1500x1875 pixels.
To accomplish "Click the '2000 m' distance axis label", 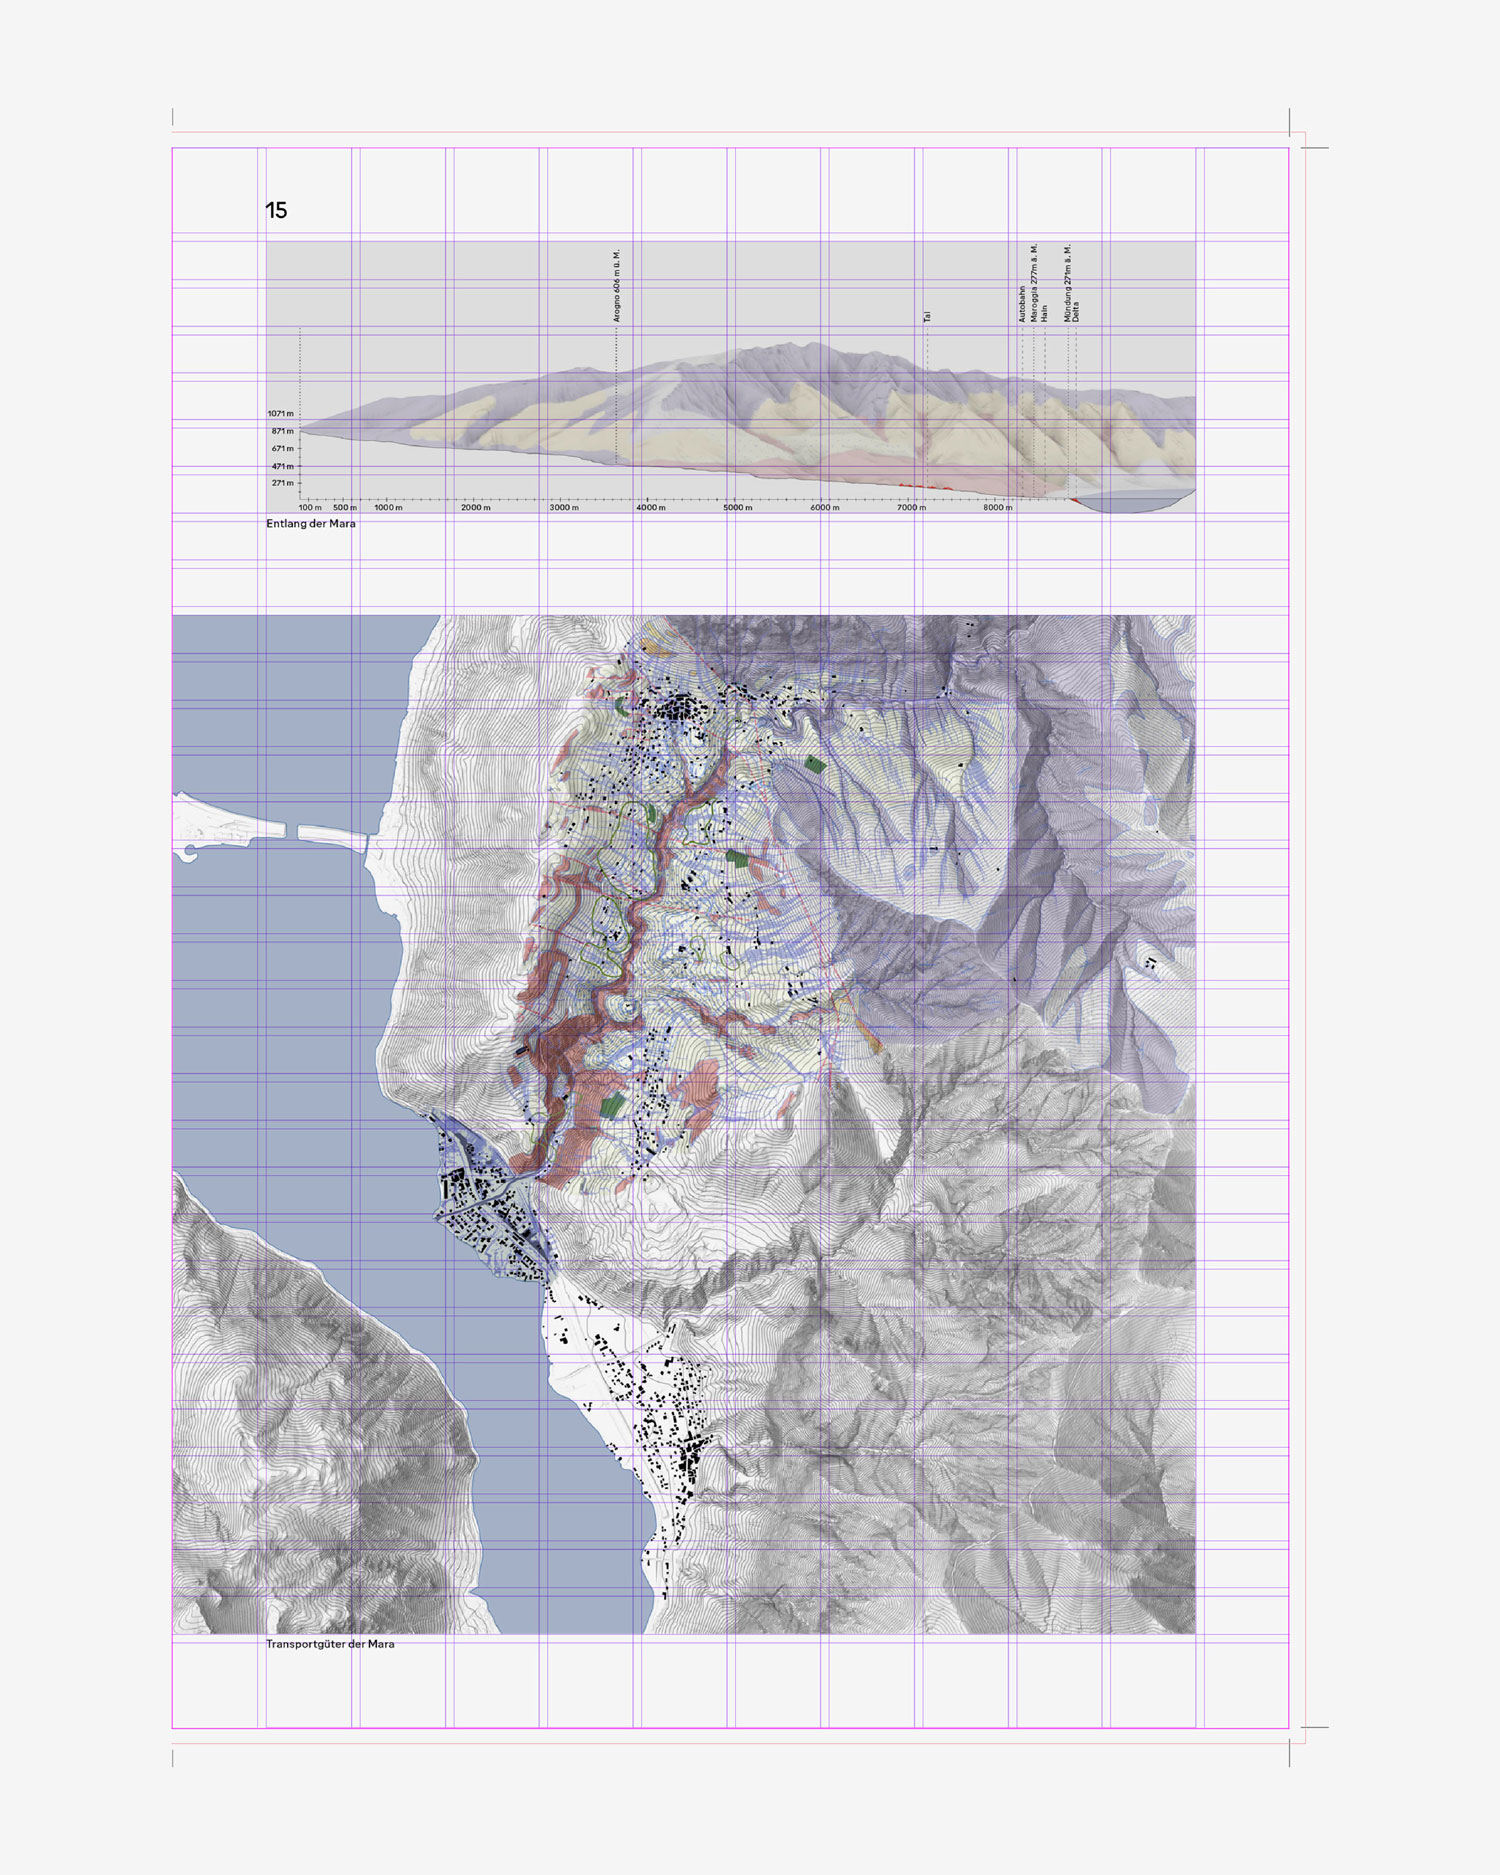I will (x=476, y=508).
